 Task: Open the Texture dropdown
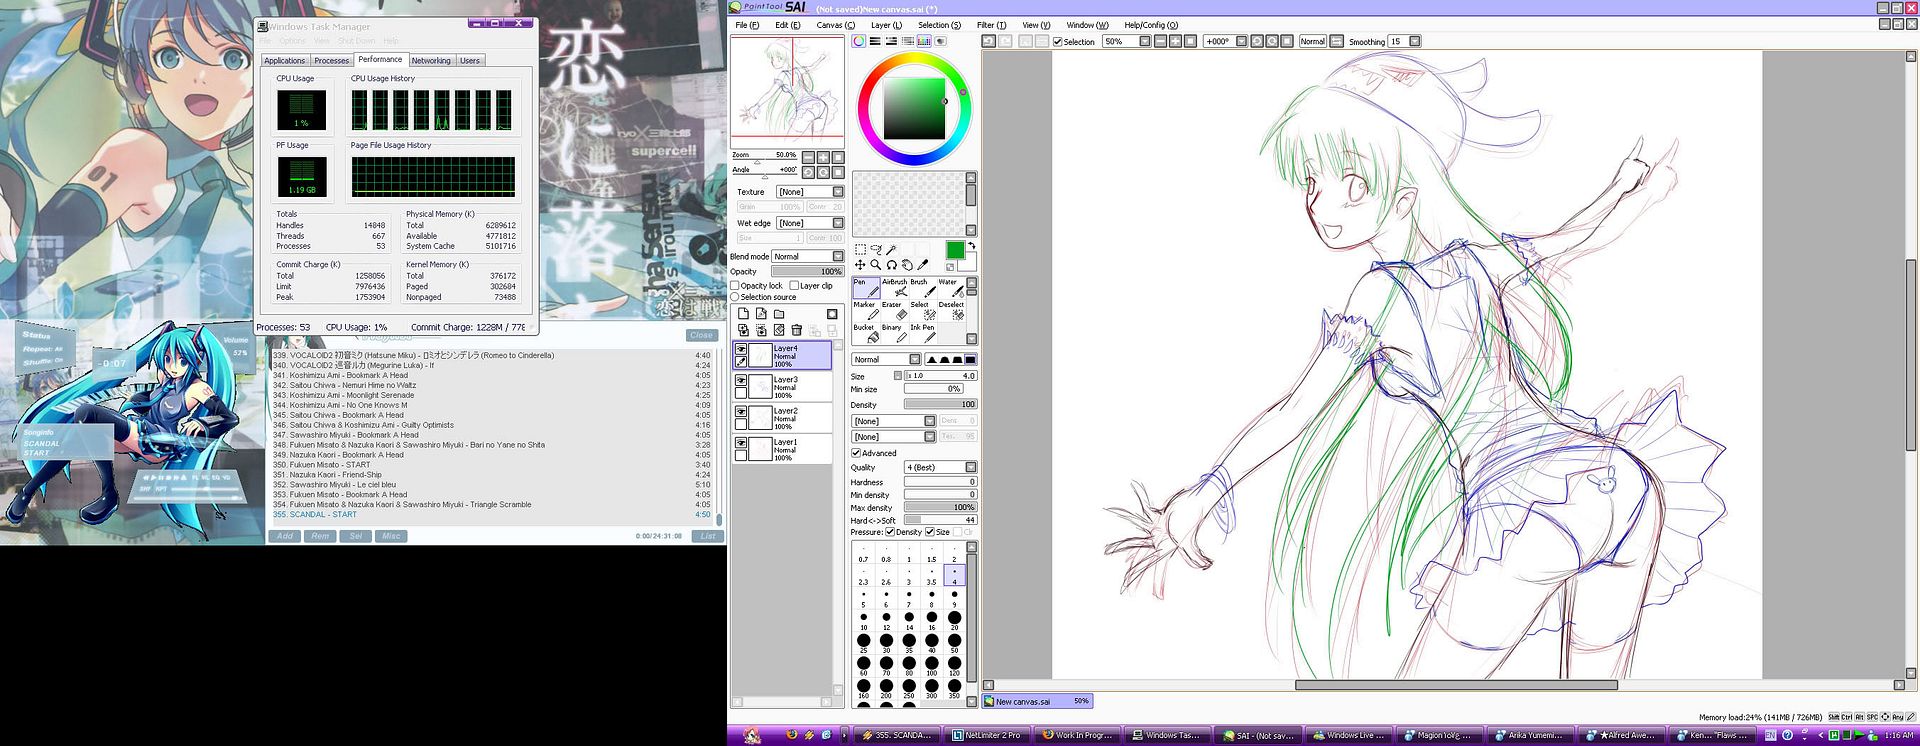[x=810, y=192]
